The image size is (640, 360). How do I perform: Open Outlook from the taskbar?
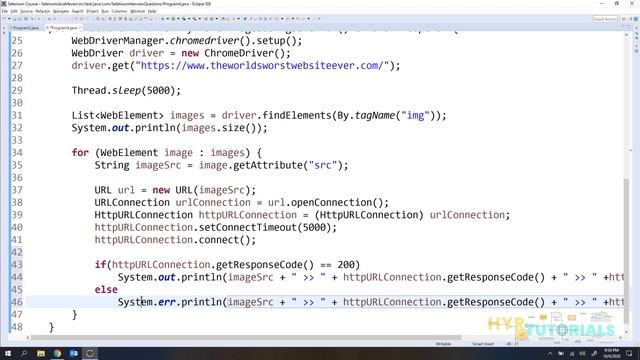coord(73,353)
